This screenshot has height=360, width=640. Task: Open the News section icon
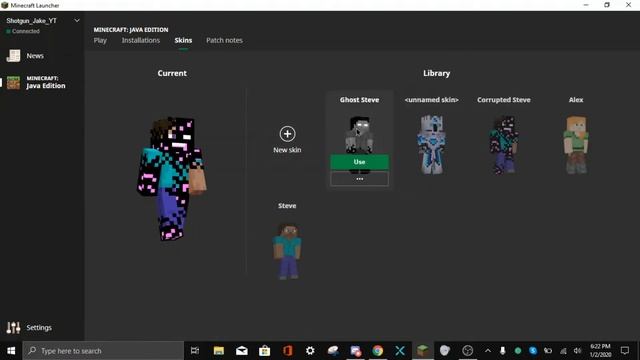[13, 56]
